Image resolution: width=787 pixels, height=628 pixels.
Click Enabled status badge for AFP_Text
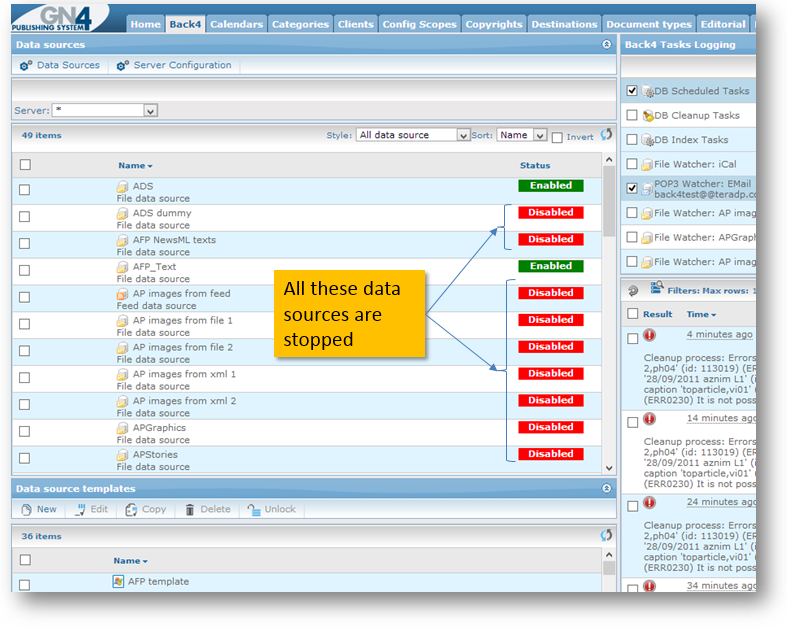pyautogui.click(x=551, y=266)
